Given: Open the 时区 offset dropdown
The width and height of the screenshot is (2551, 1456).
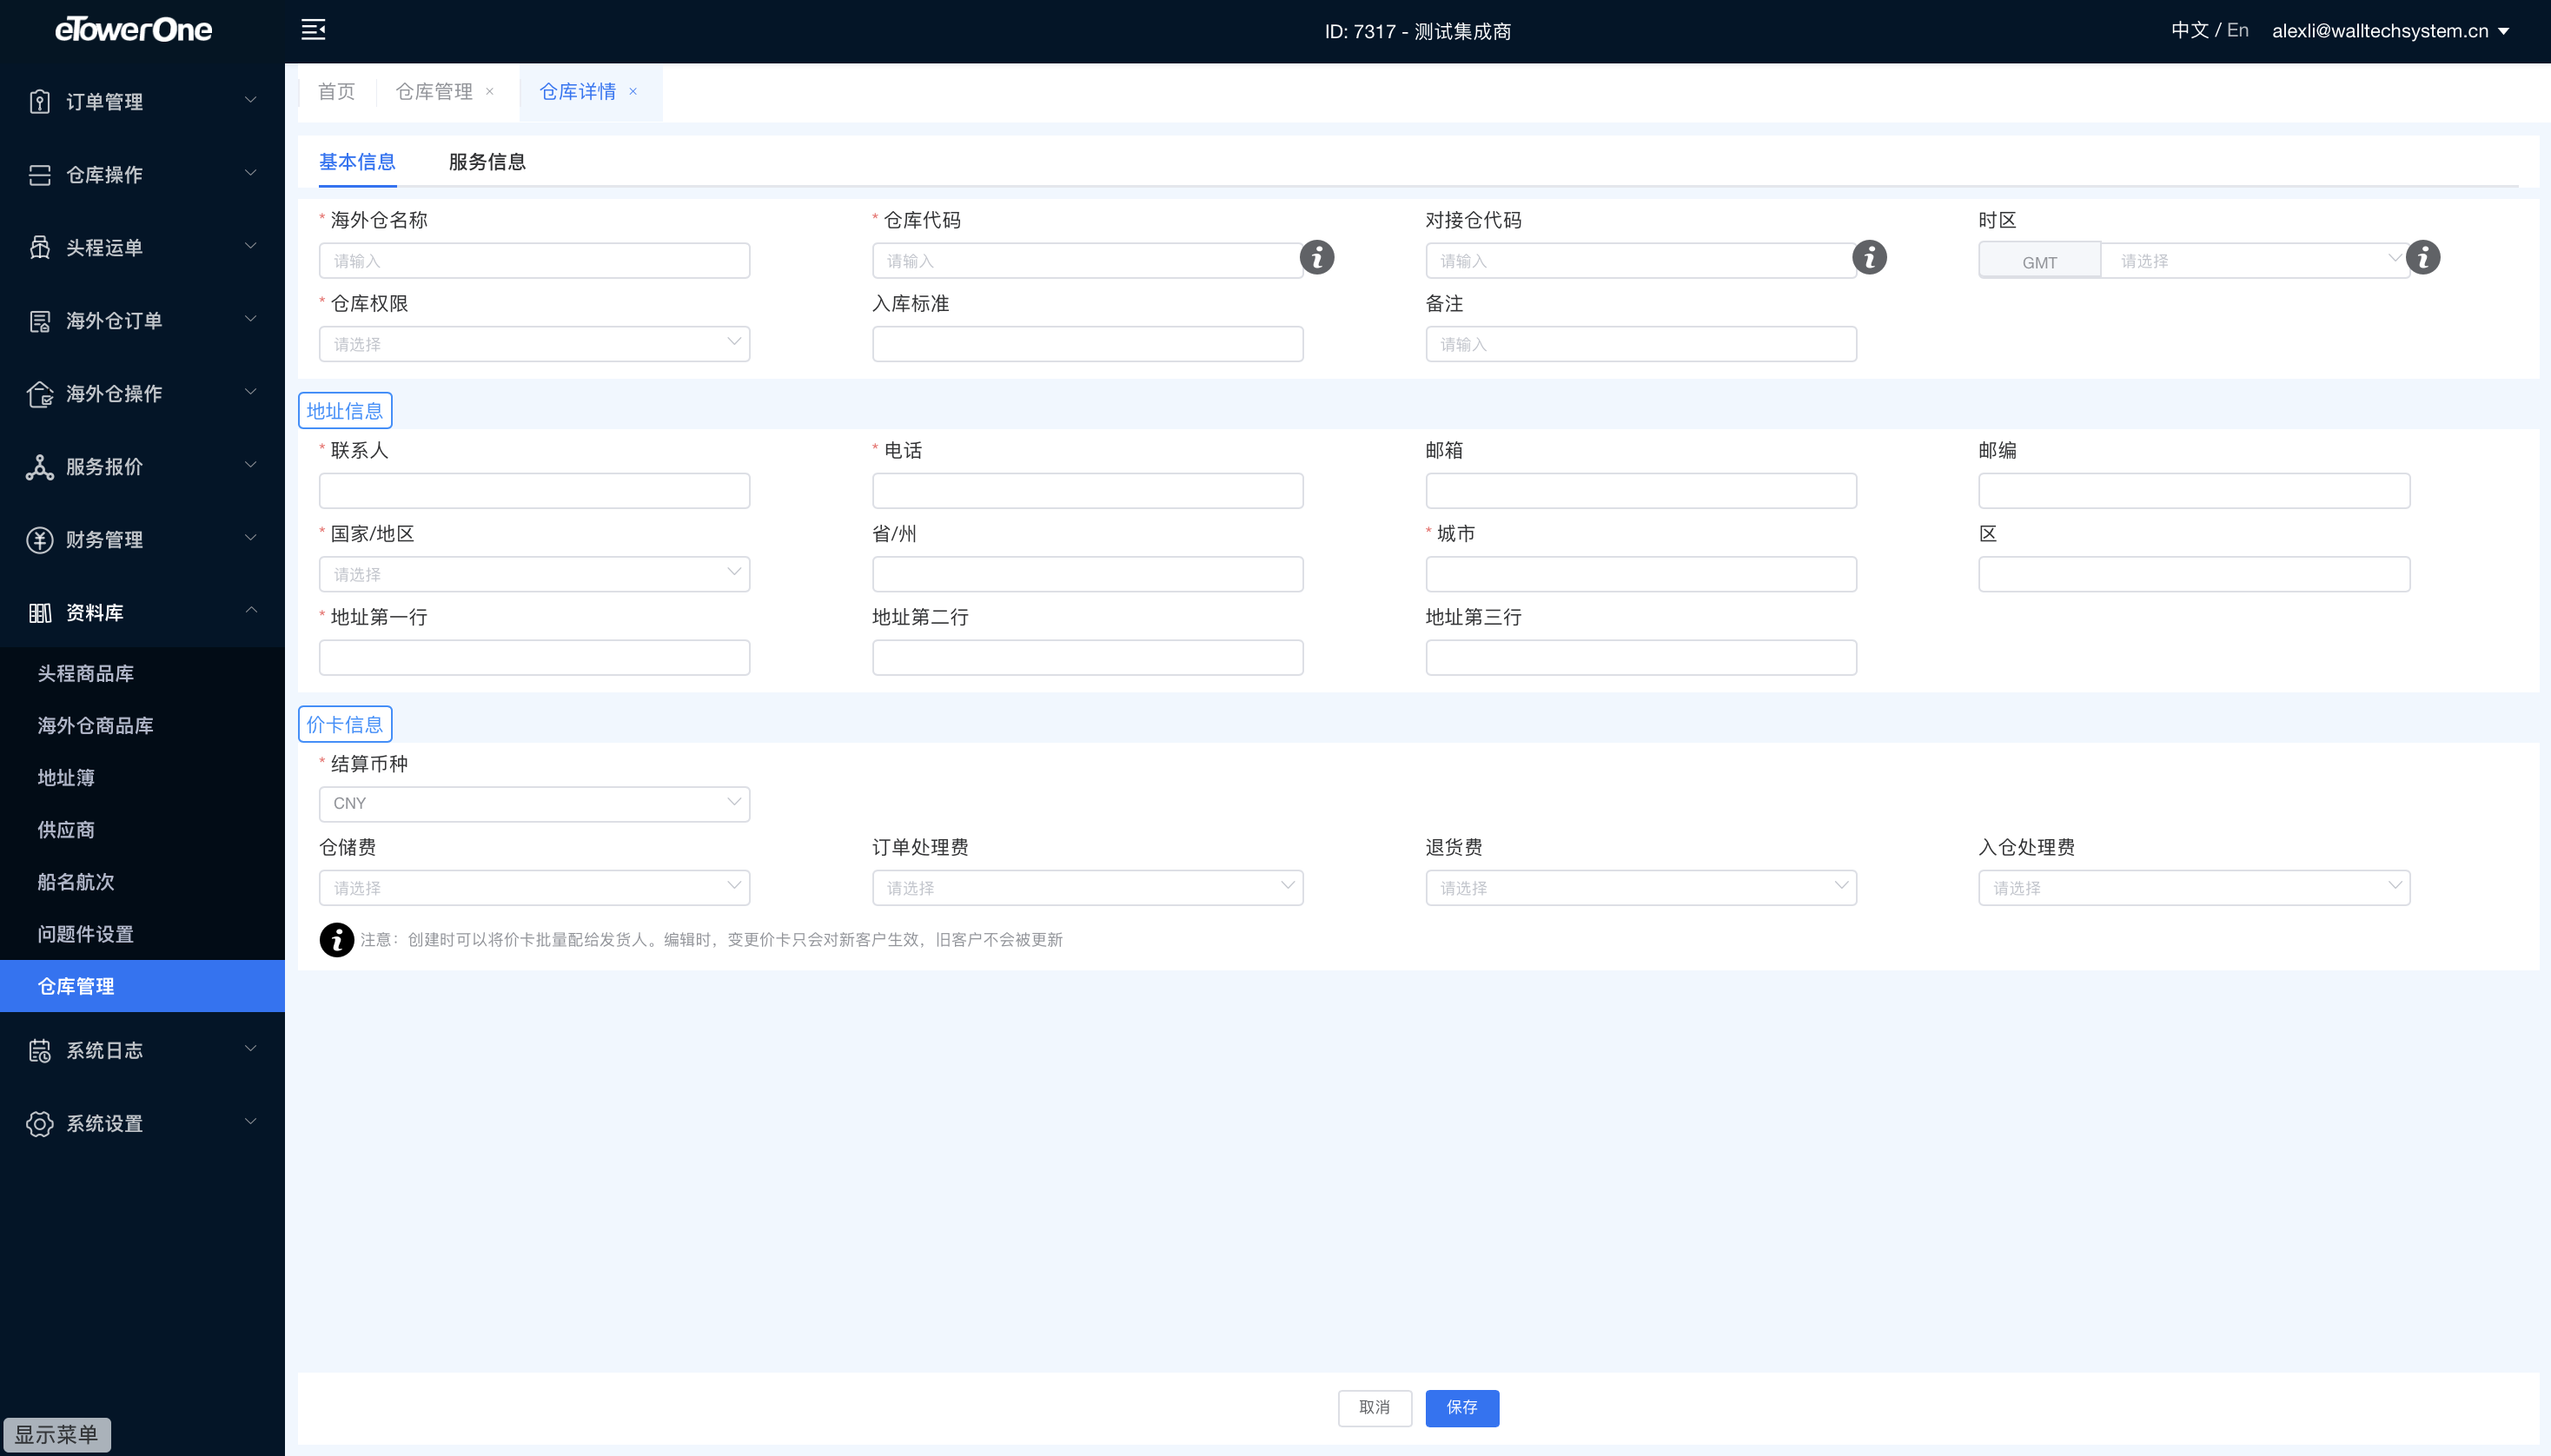Looking at the screenshot, I should point(2255,261).
